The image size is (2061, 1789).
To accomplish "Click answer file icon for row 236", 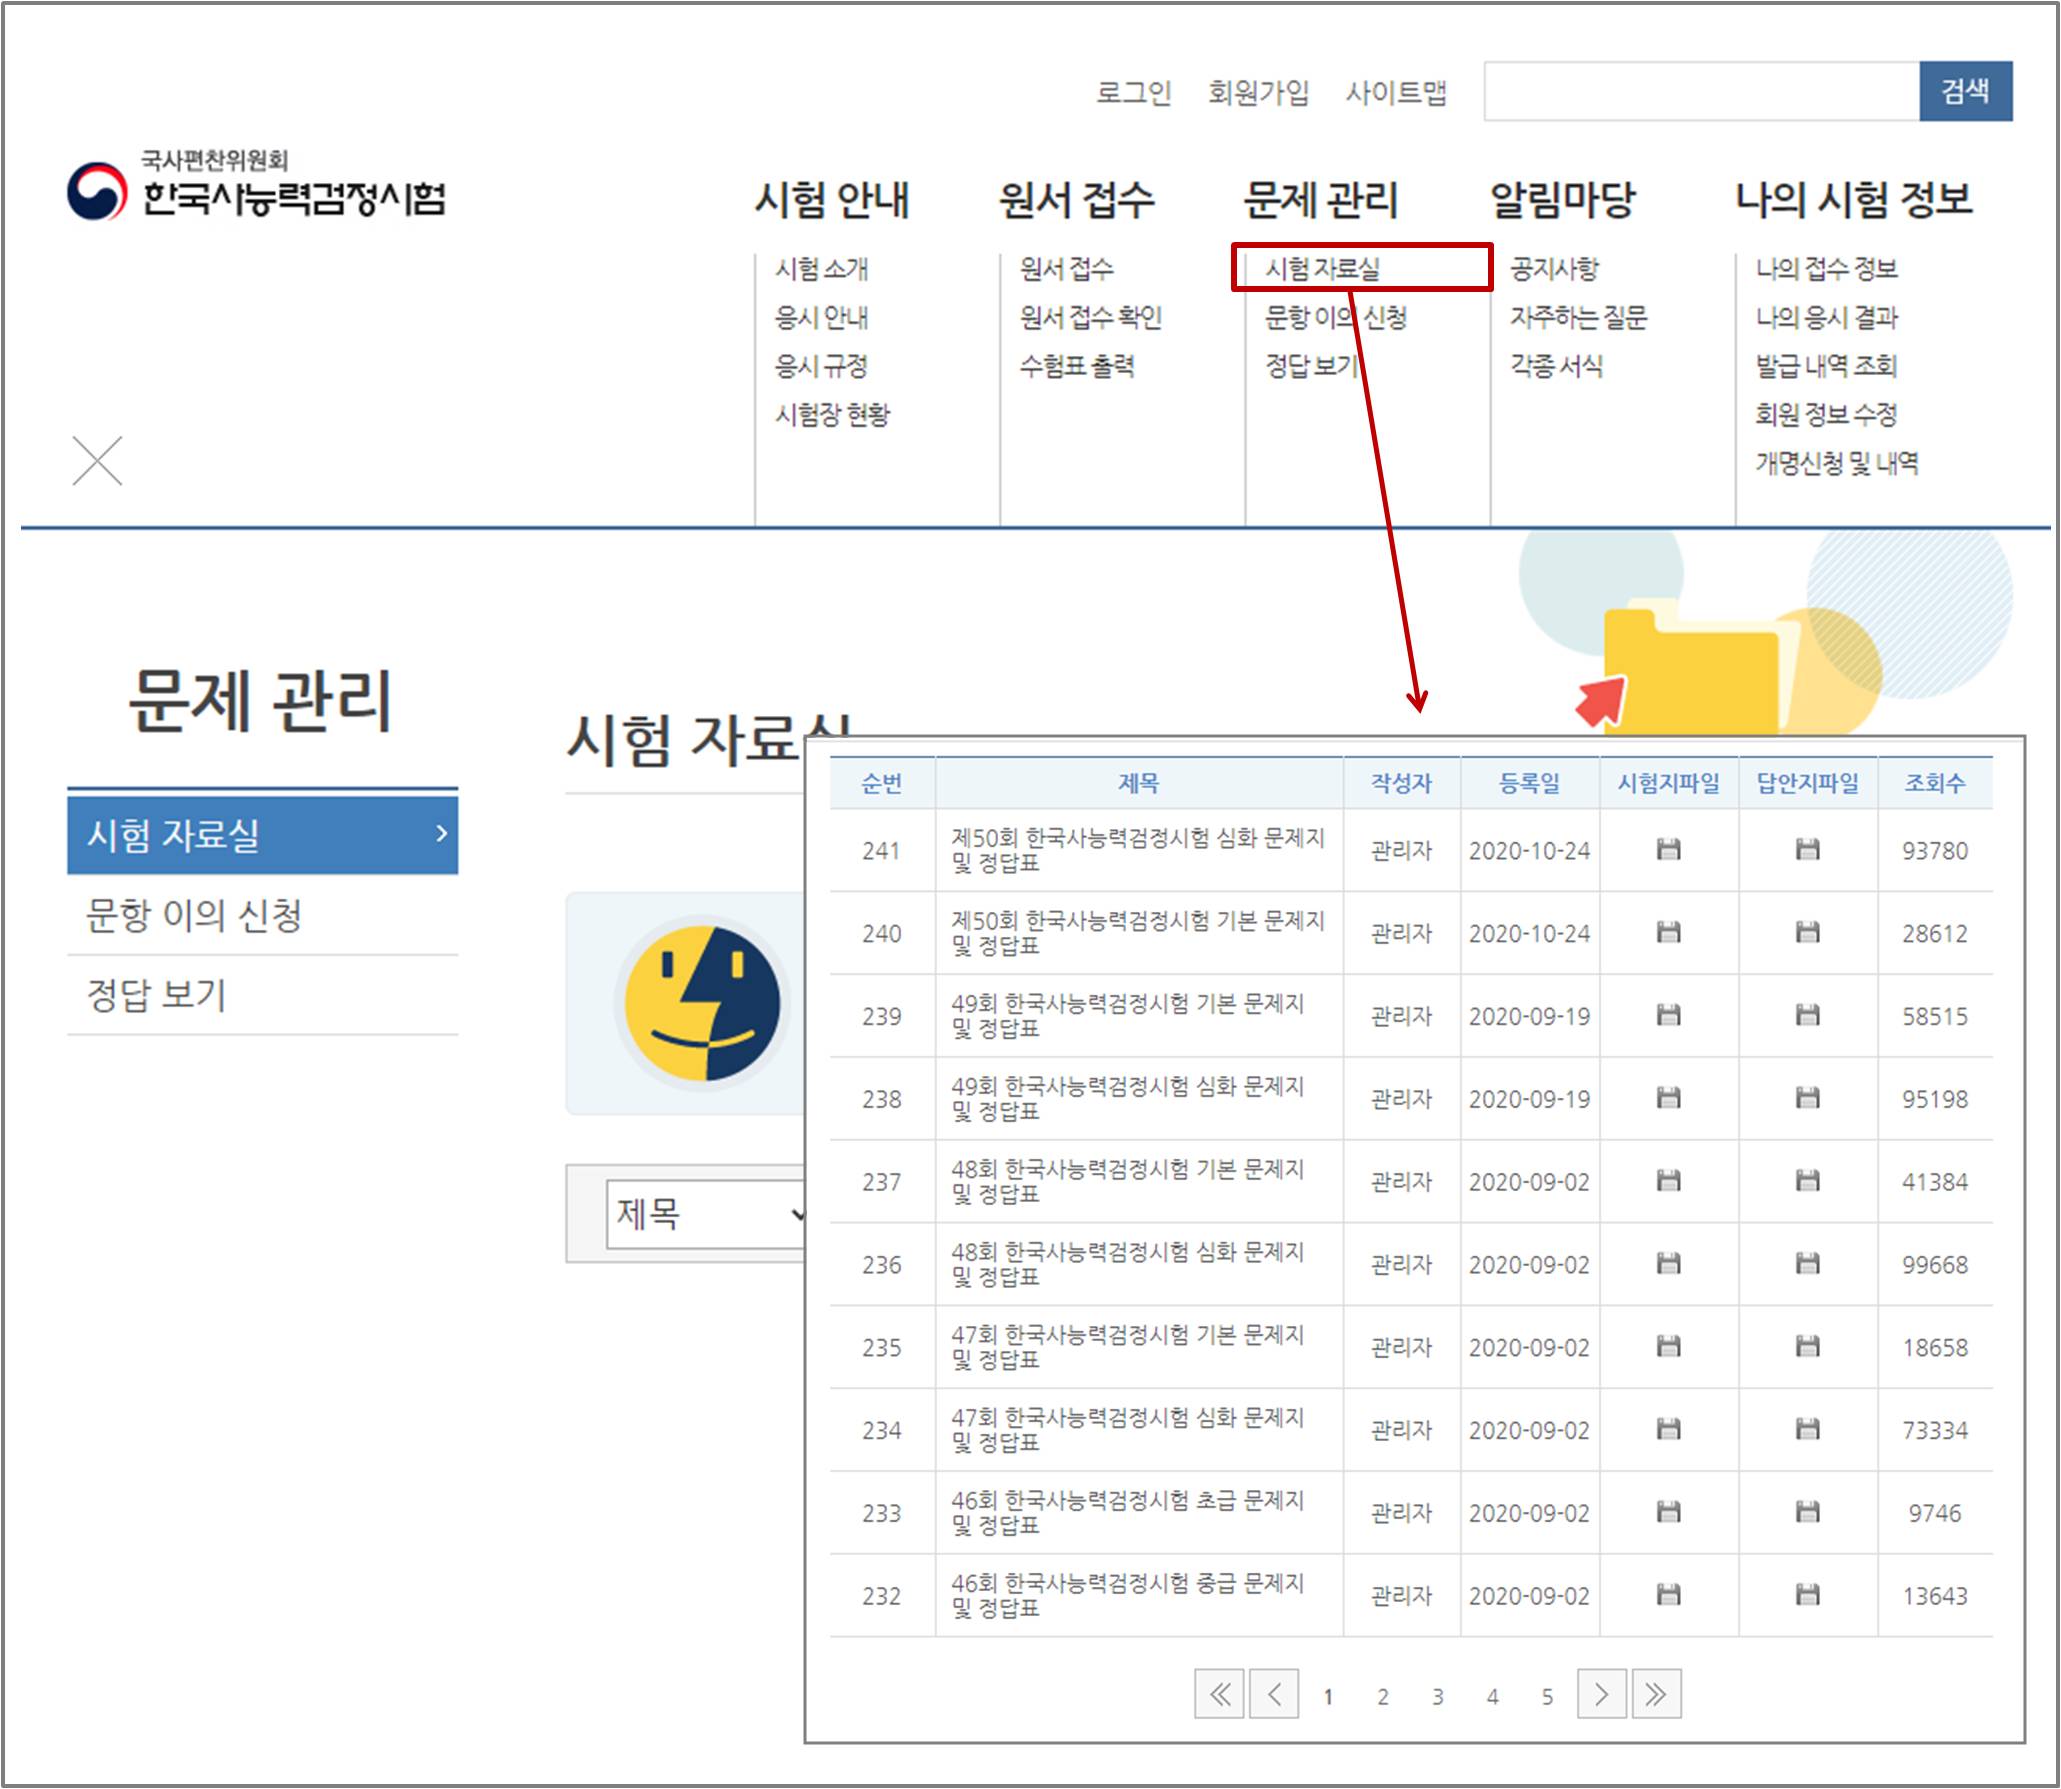I will pyautogui.click(x=1807, y=1264).
